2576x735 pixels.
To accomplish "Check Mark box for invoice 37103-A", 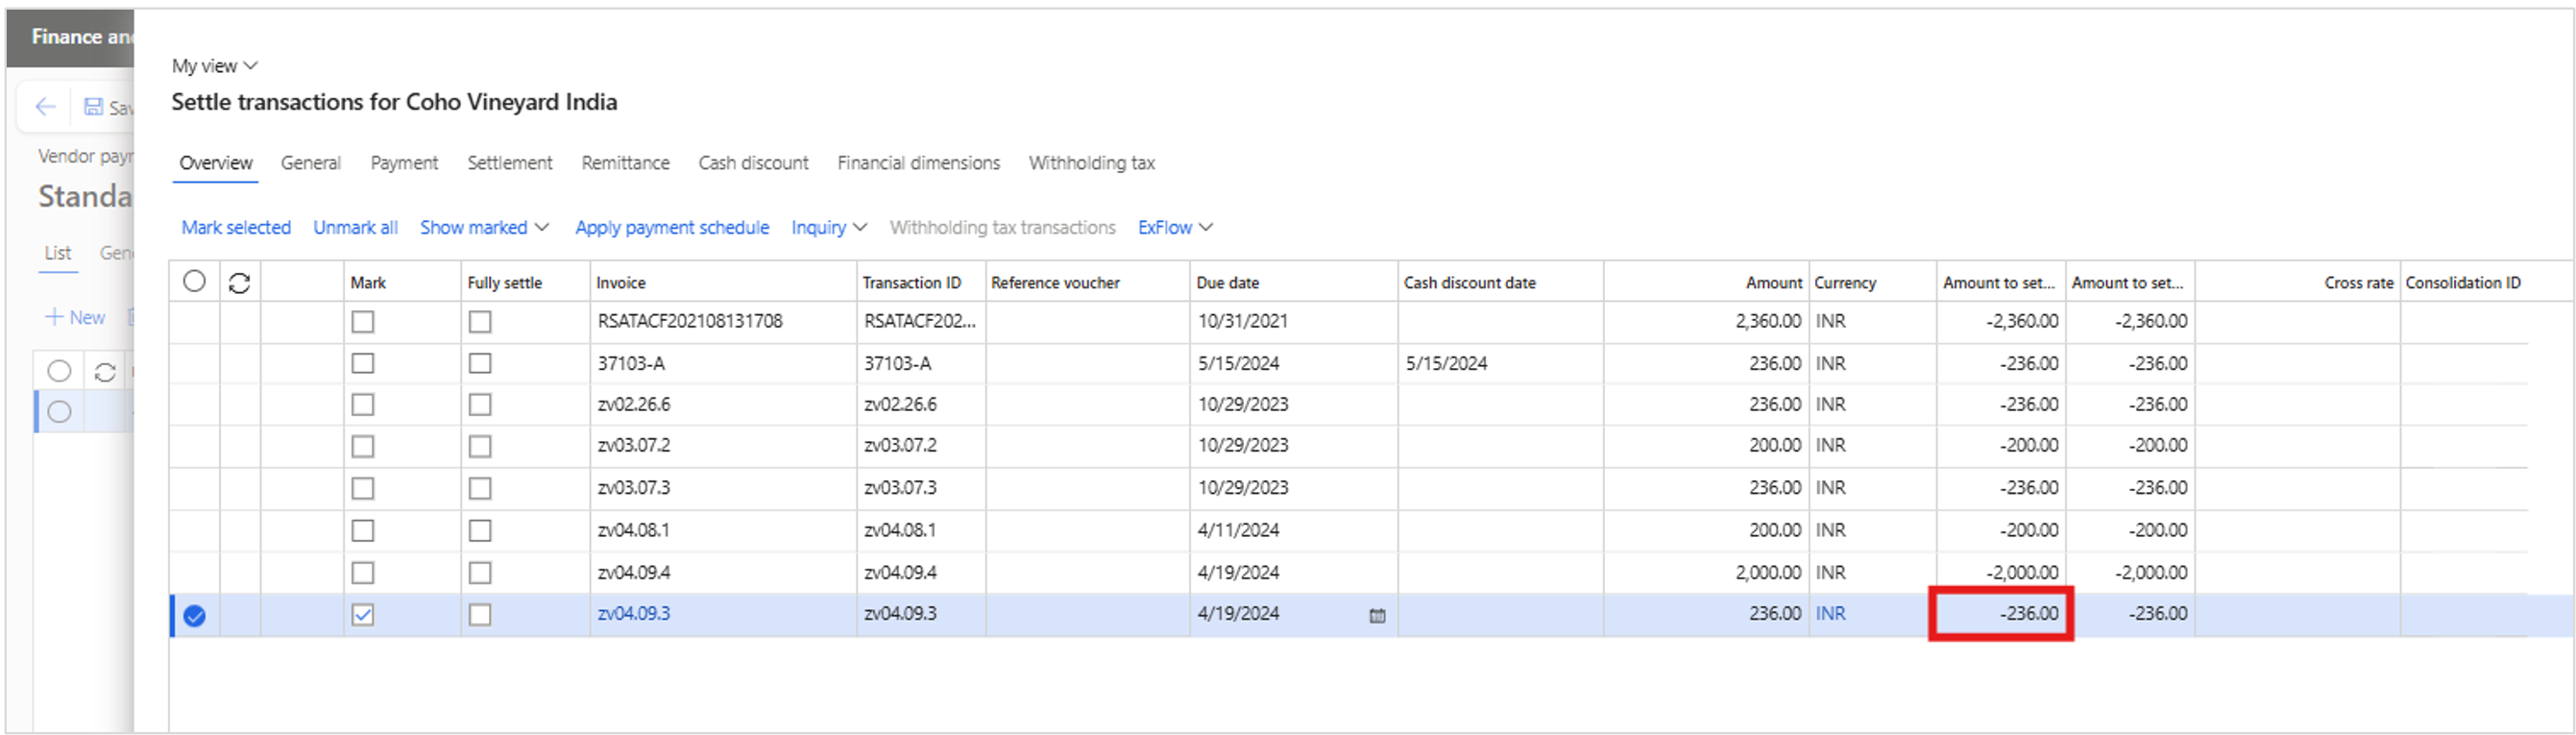I will 363,363.
